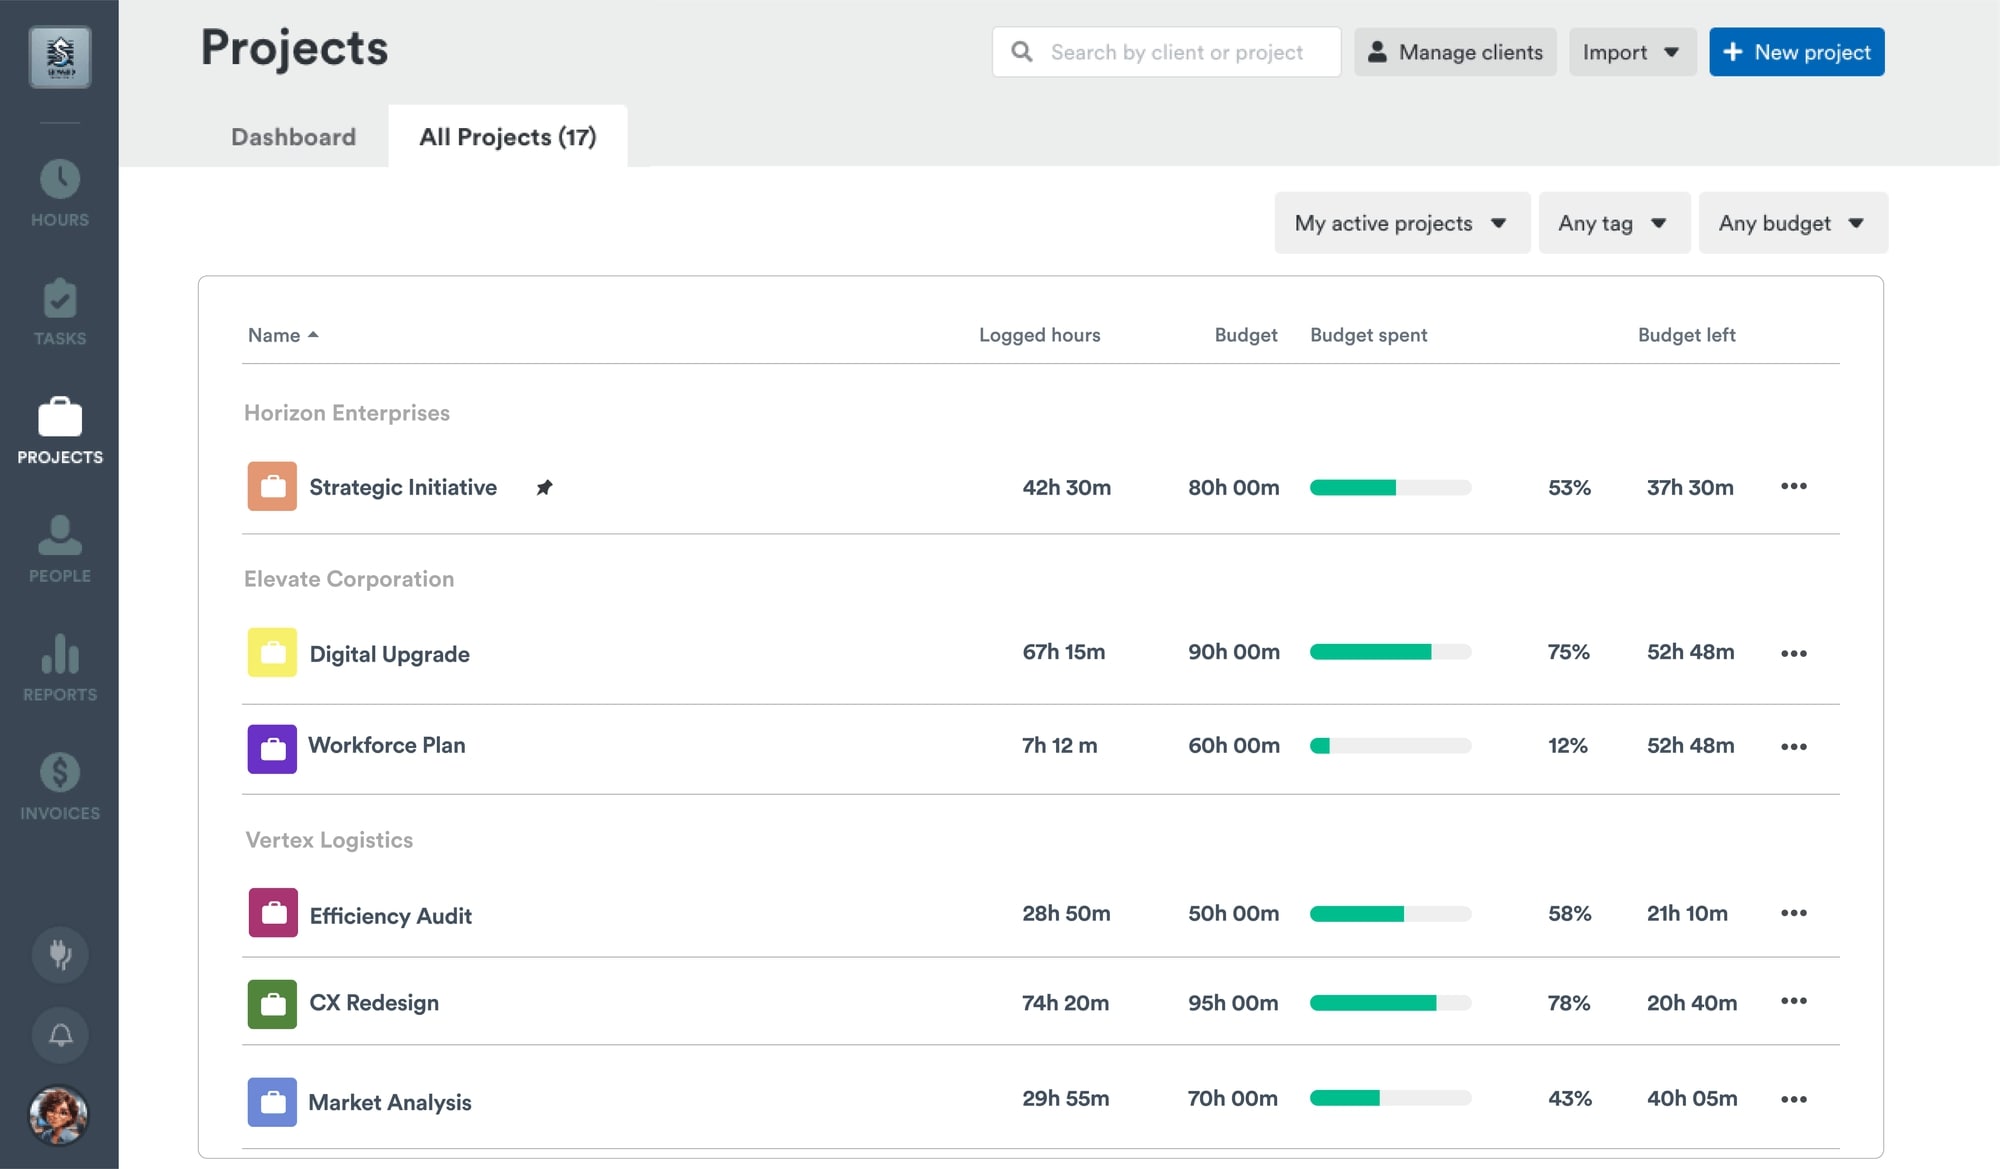Click the search magnifier icon
2000x1169 pixels.
1022,51
